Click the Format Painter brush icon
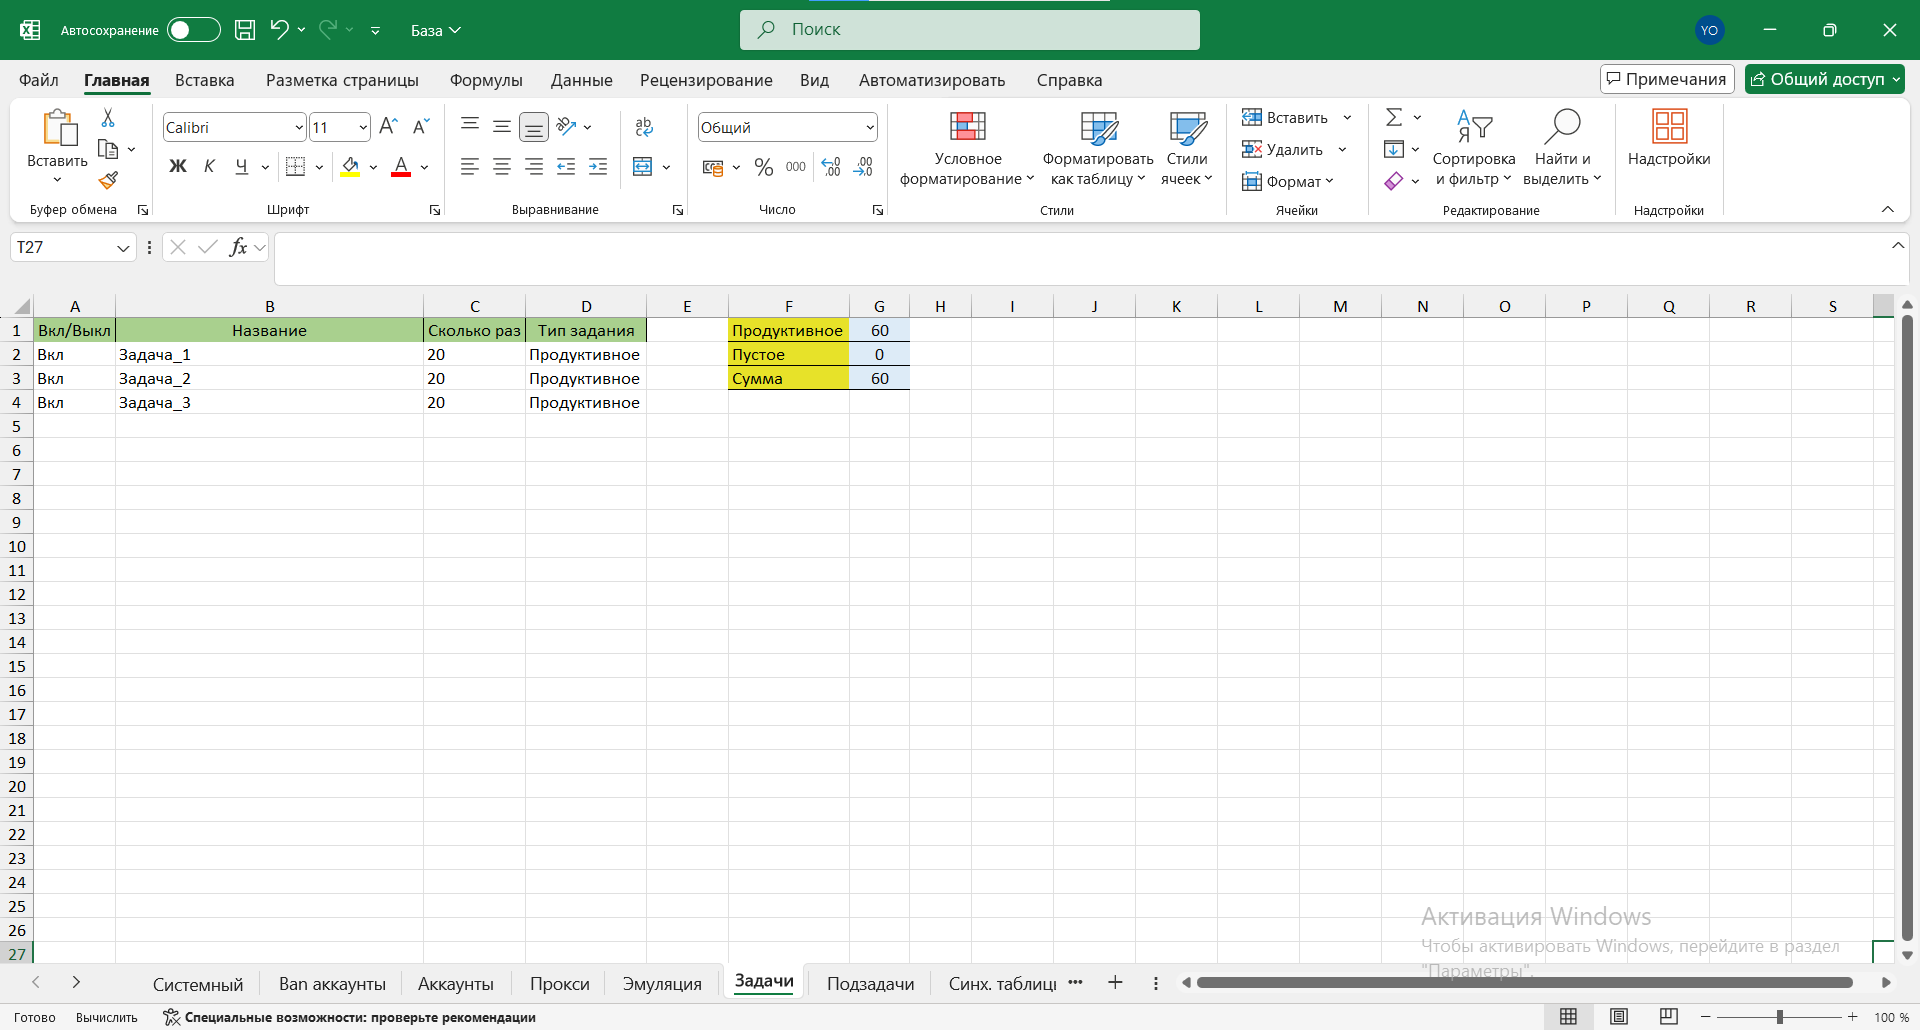 [108, 181]
